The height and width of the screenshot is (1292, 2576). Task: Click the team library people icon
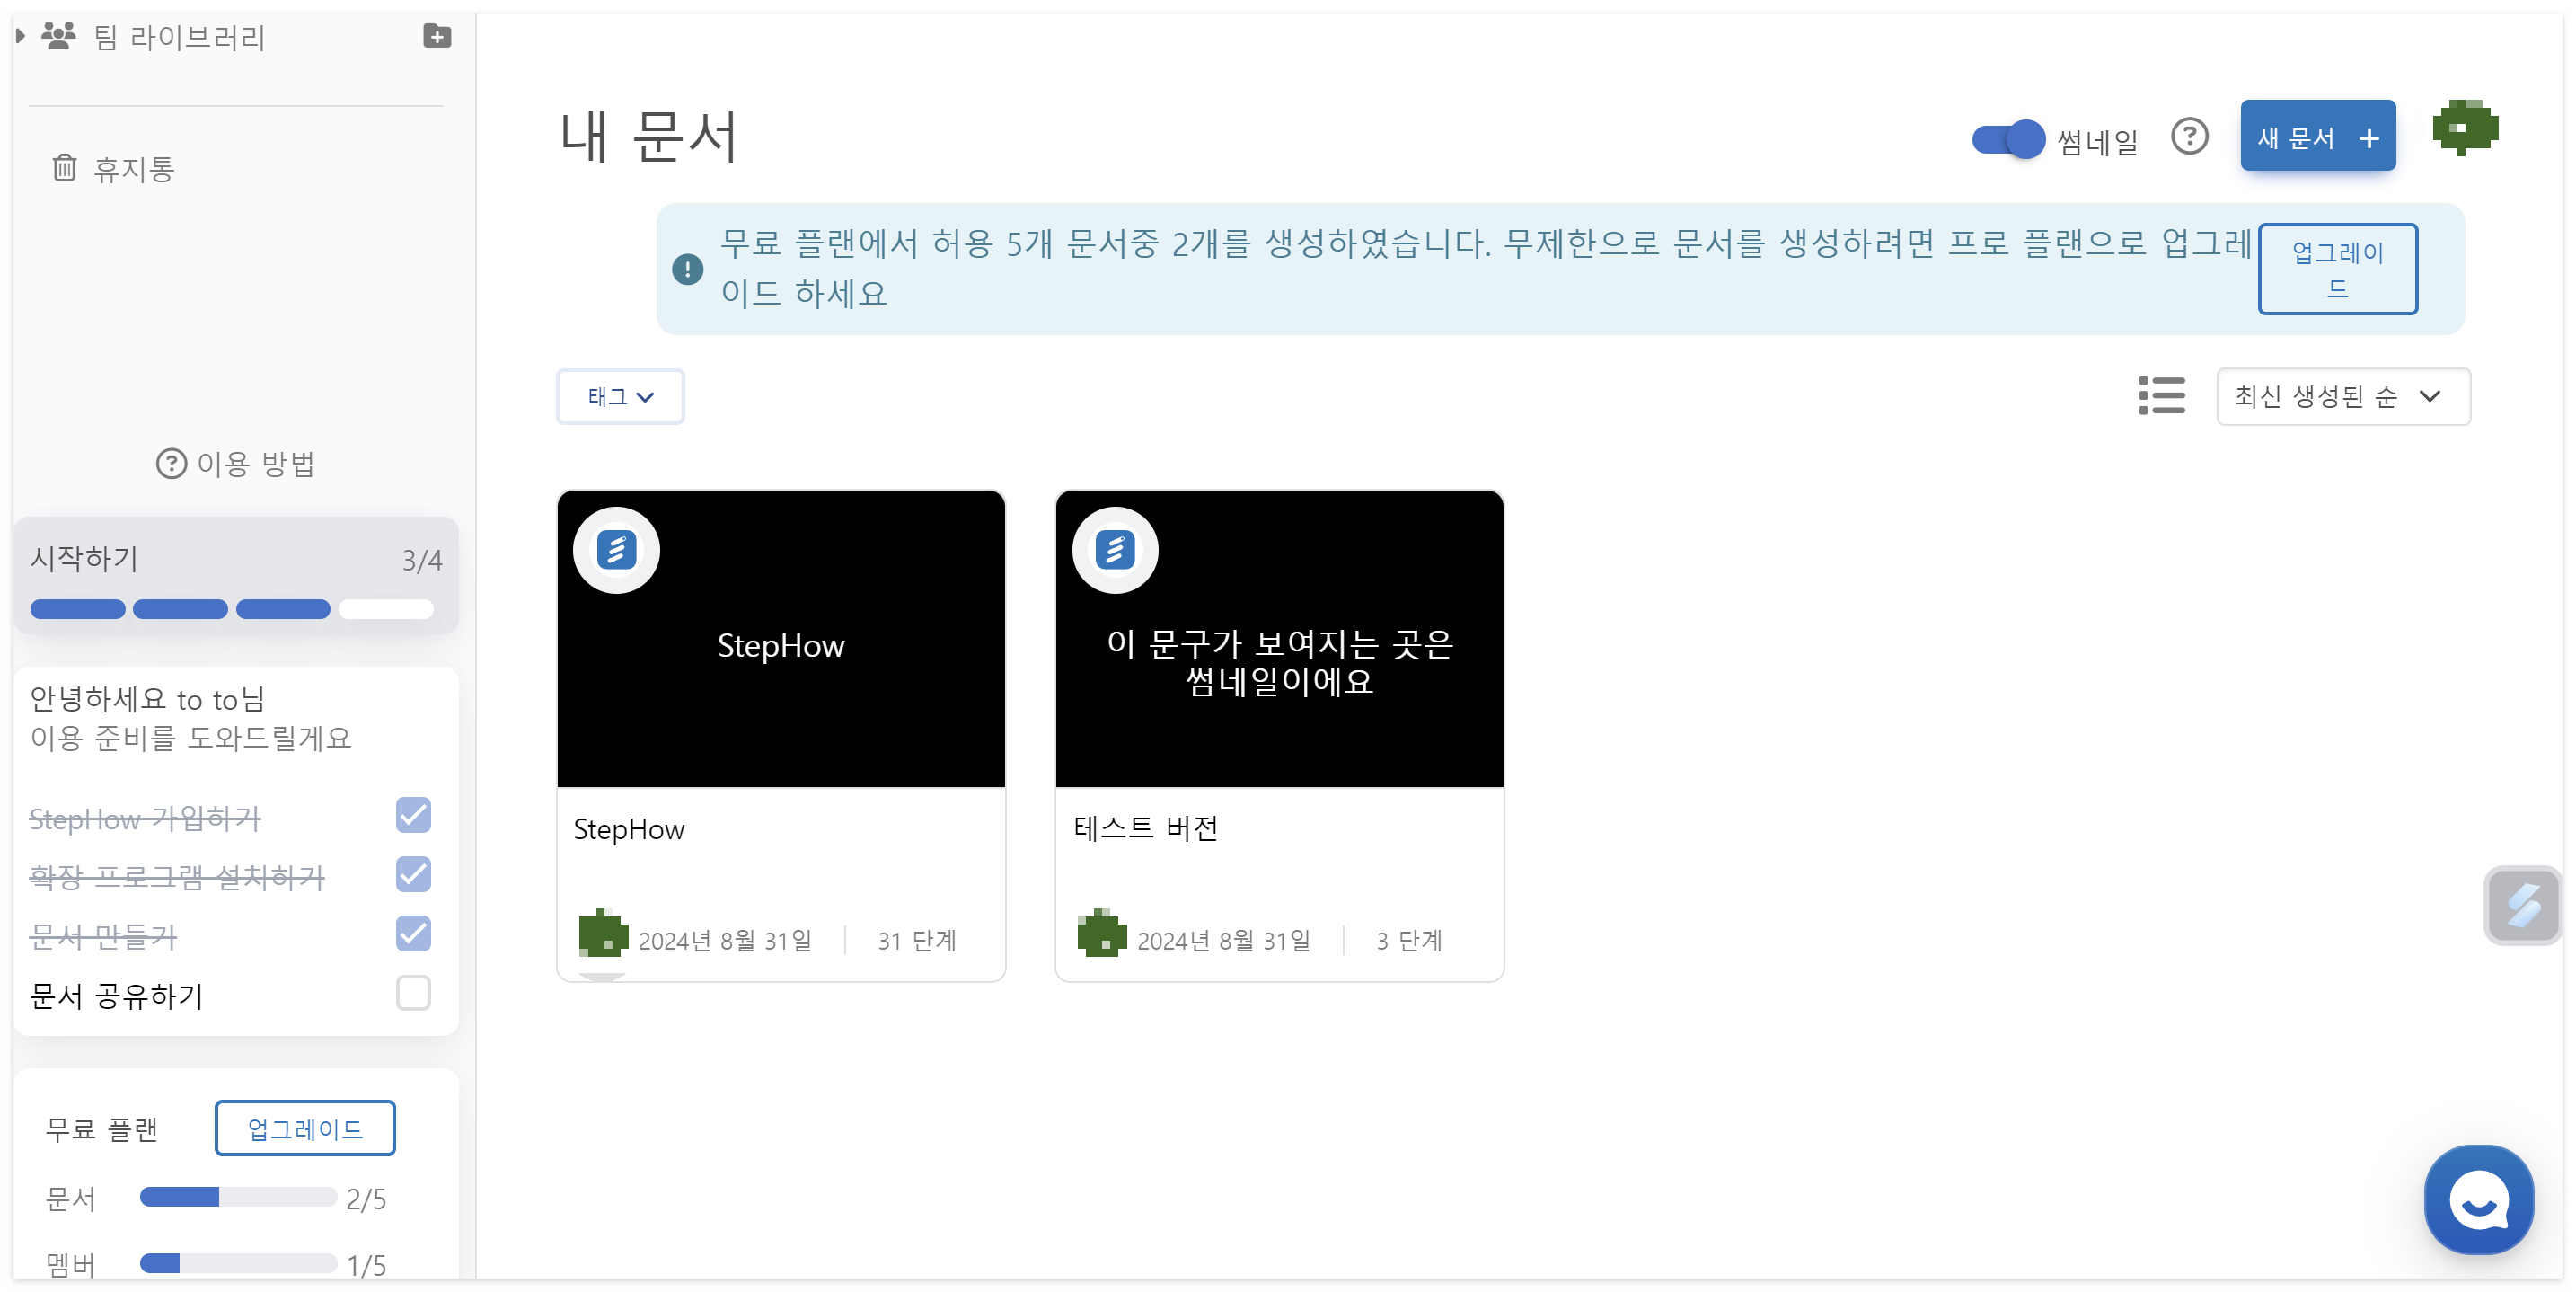(59, 37)
